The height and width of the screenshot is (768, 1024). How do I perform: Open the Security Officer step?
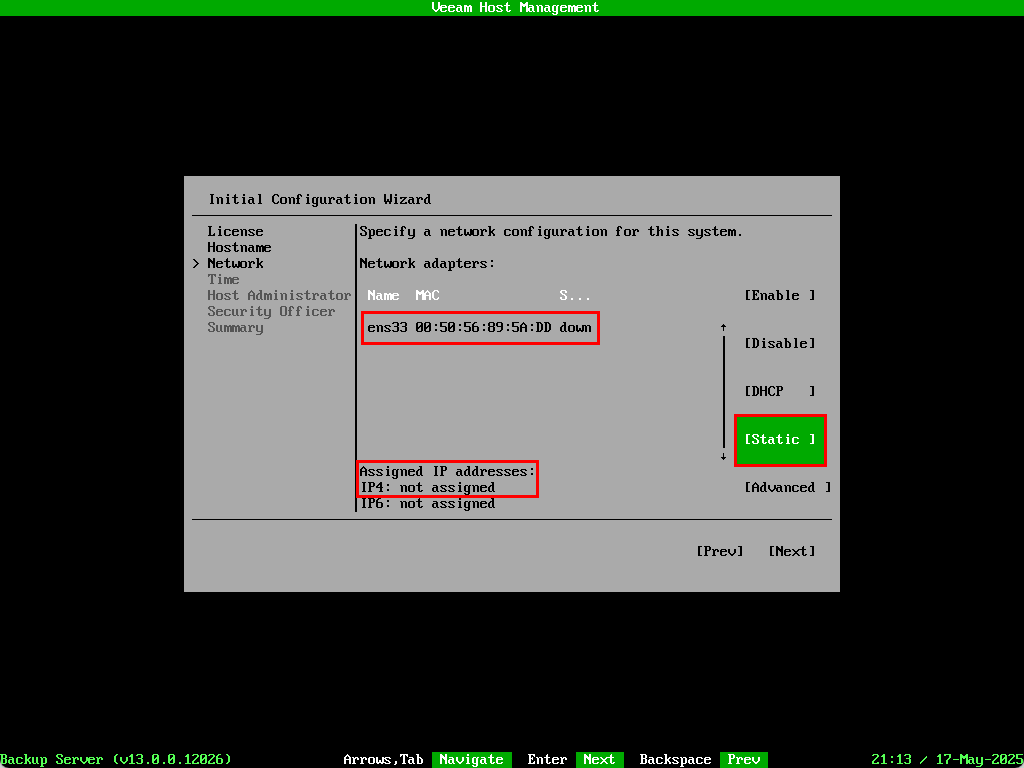(x=271, y=311)
